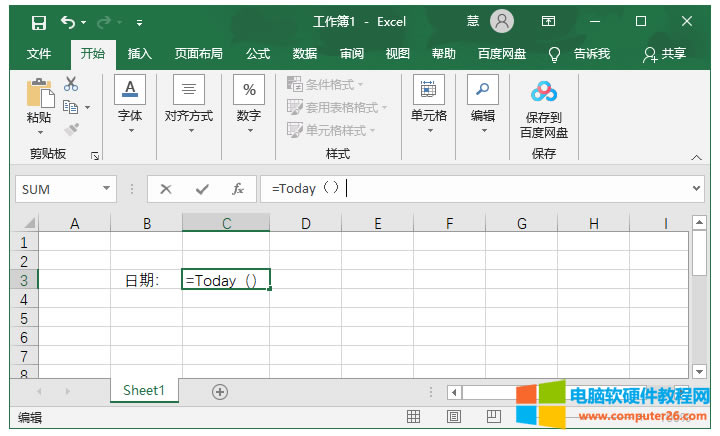Click the Undo arrow icon
Image resolution: width=720 pixels, height=436 pixels.
68,22
